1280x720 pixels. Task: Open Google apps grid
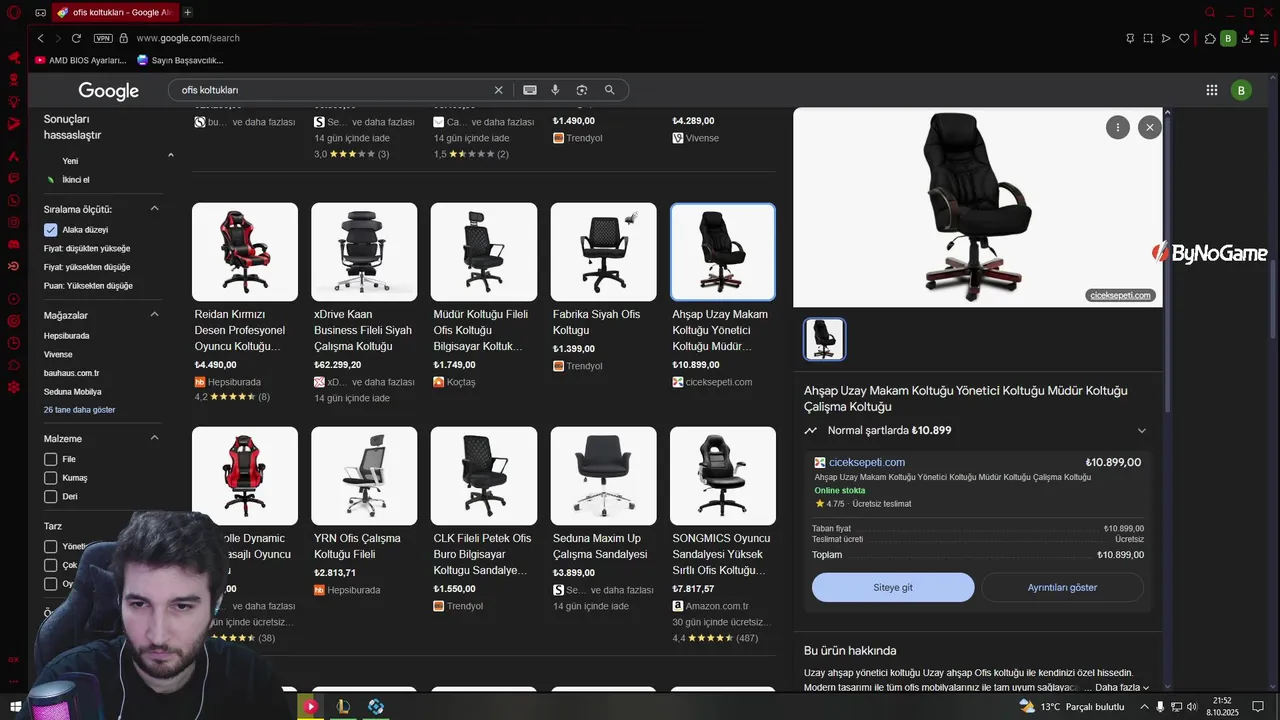click(1212, 90)
